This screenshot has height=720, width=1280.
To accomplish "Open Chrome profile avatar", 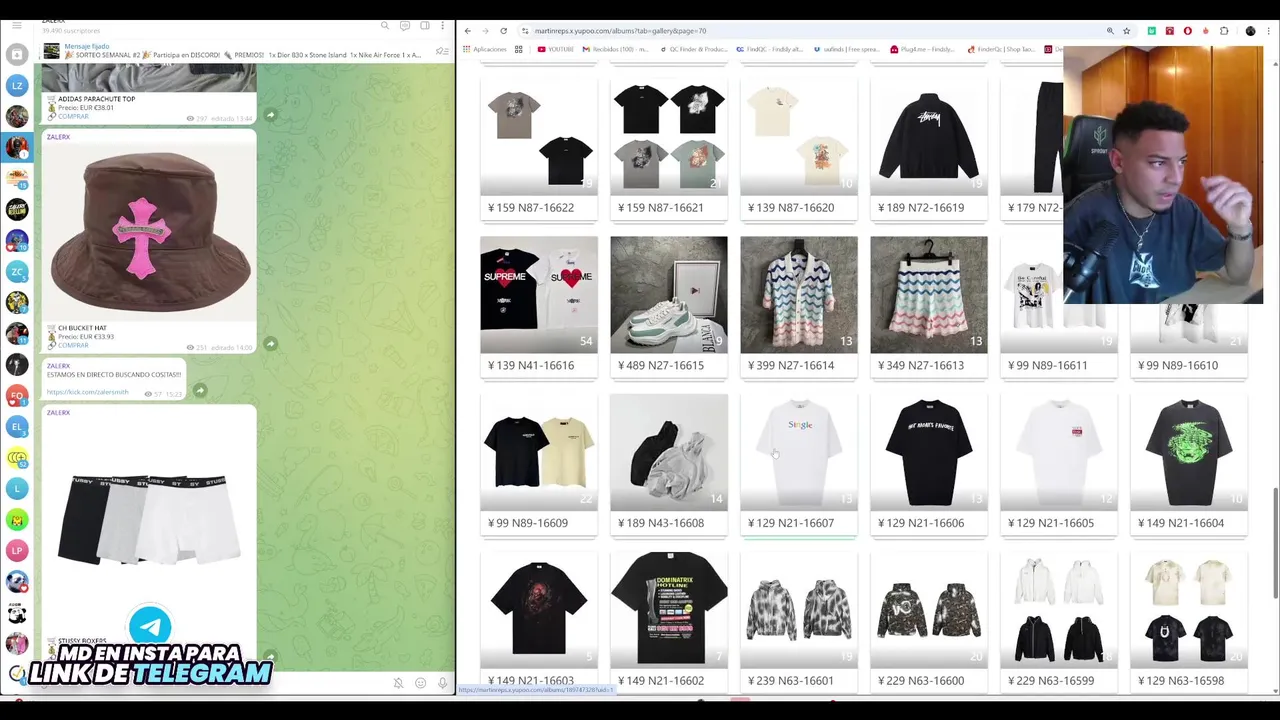I will [1250, 31].
